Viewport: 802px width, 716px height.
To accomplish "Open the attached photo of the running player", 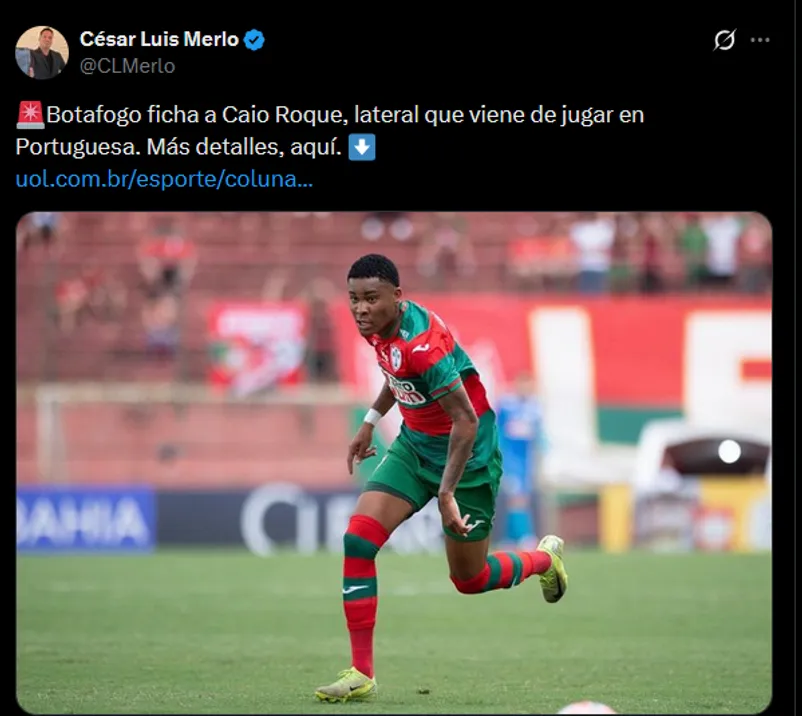I will [394, 463].
